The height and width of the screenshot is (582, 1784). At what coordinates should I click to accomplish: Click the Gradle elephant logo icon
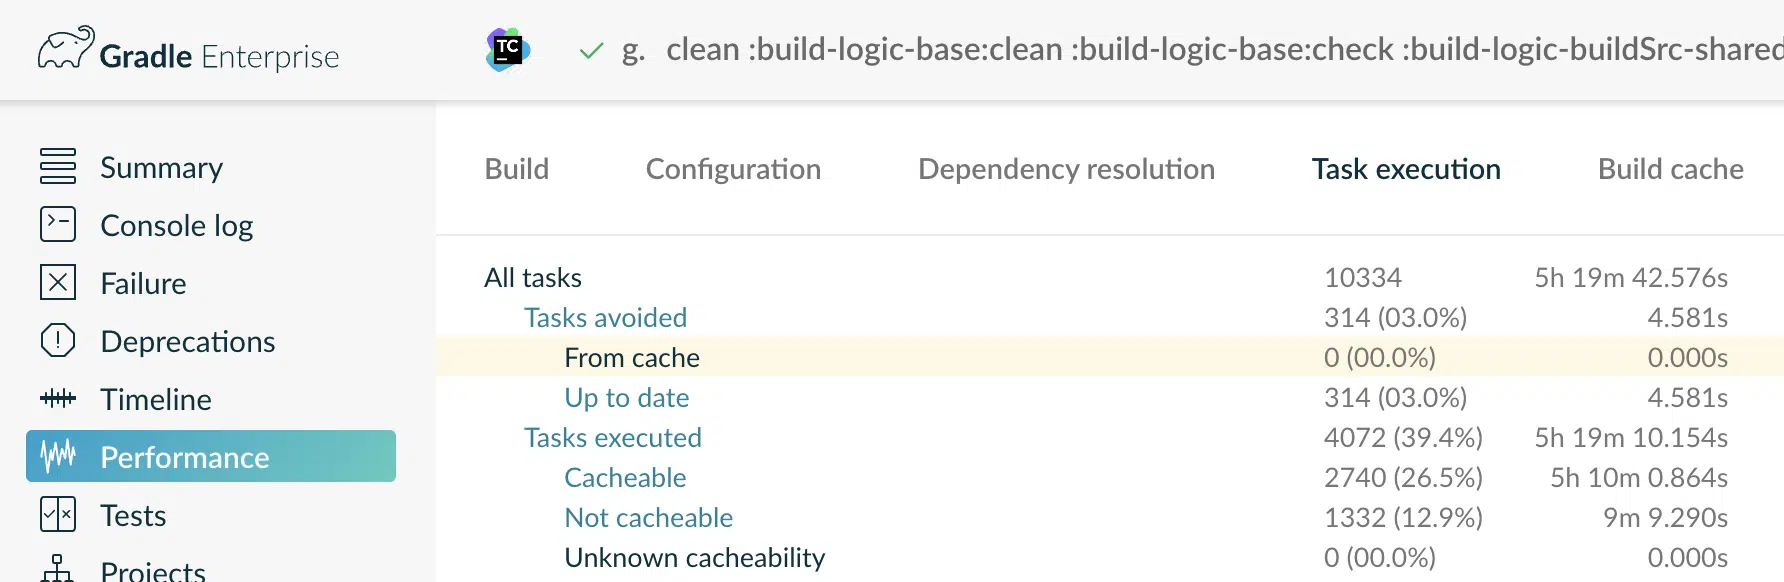(66, 48)
